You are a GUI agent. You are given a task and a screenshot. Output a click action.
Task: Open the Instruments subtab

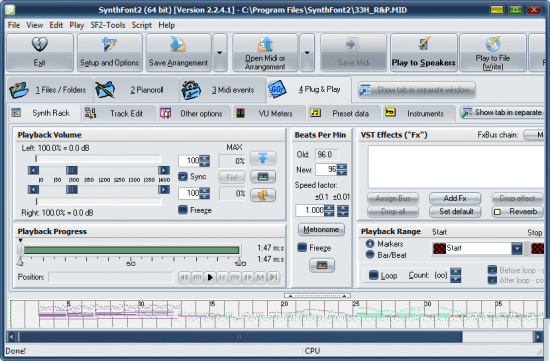[419, 113]
